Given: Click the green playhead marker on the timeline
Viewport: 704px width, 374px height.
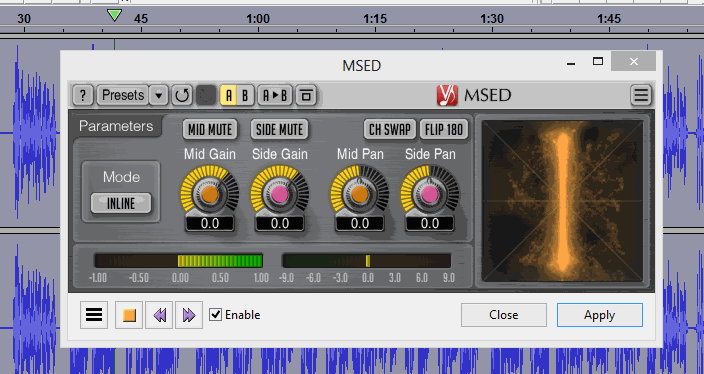Looking at the screenshot, I should click(114, 16).
